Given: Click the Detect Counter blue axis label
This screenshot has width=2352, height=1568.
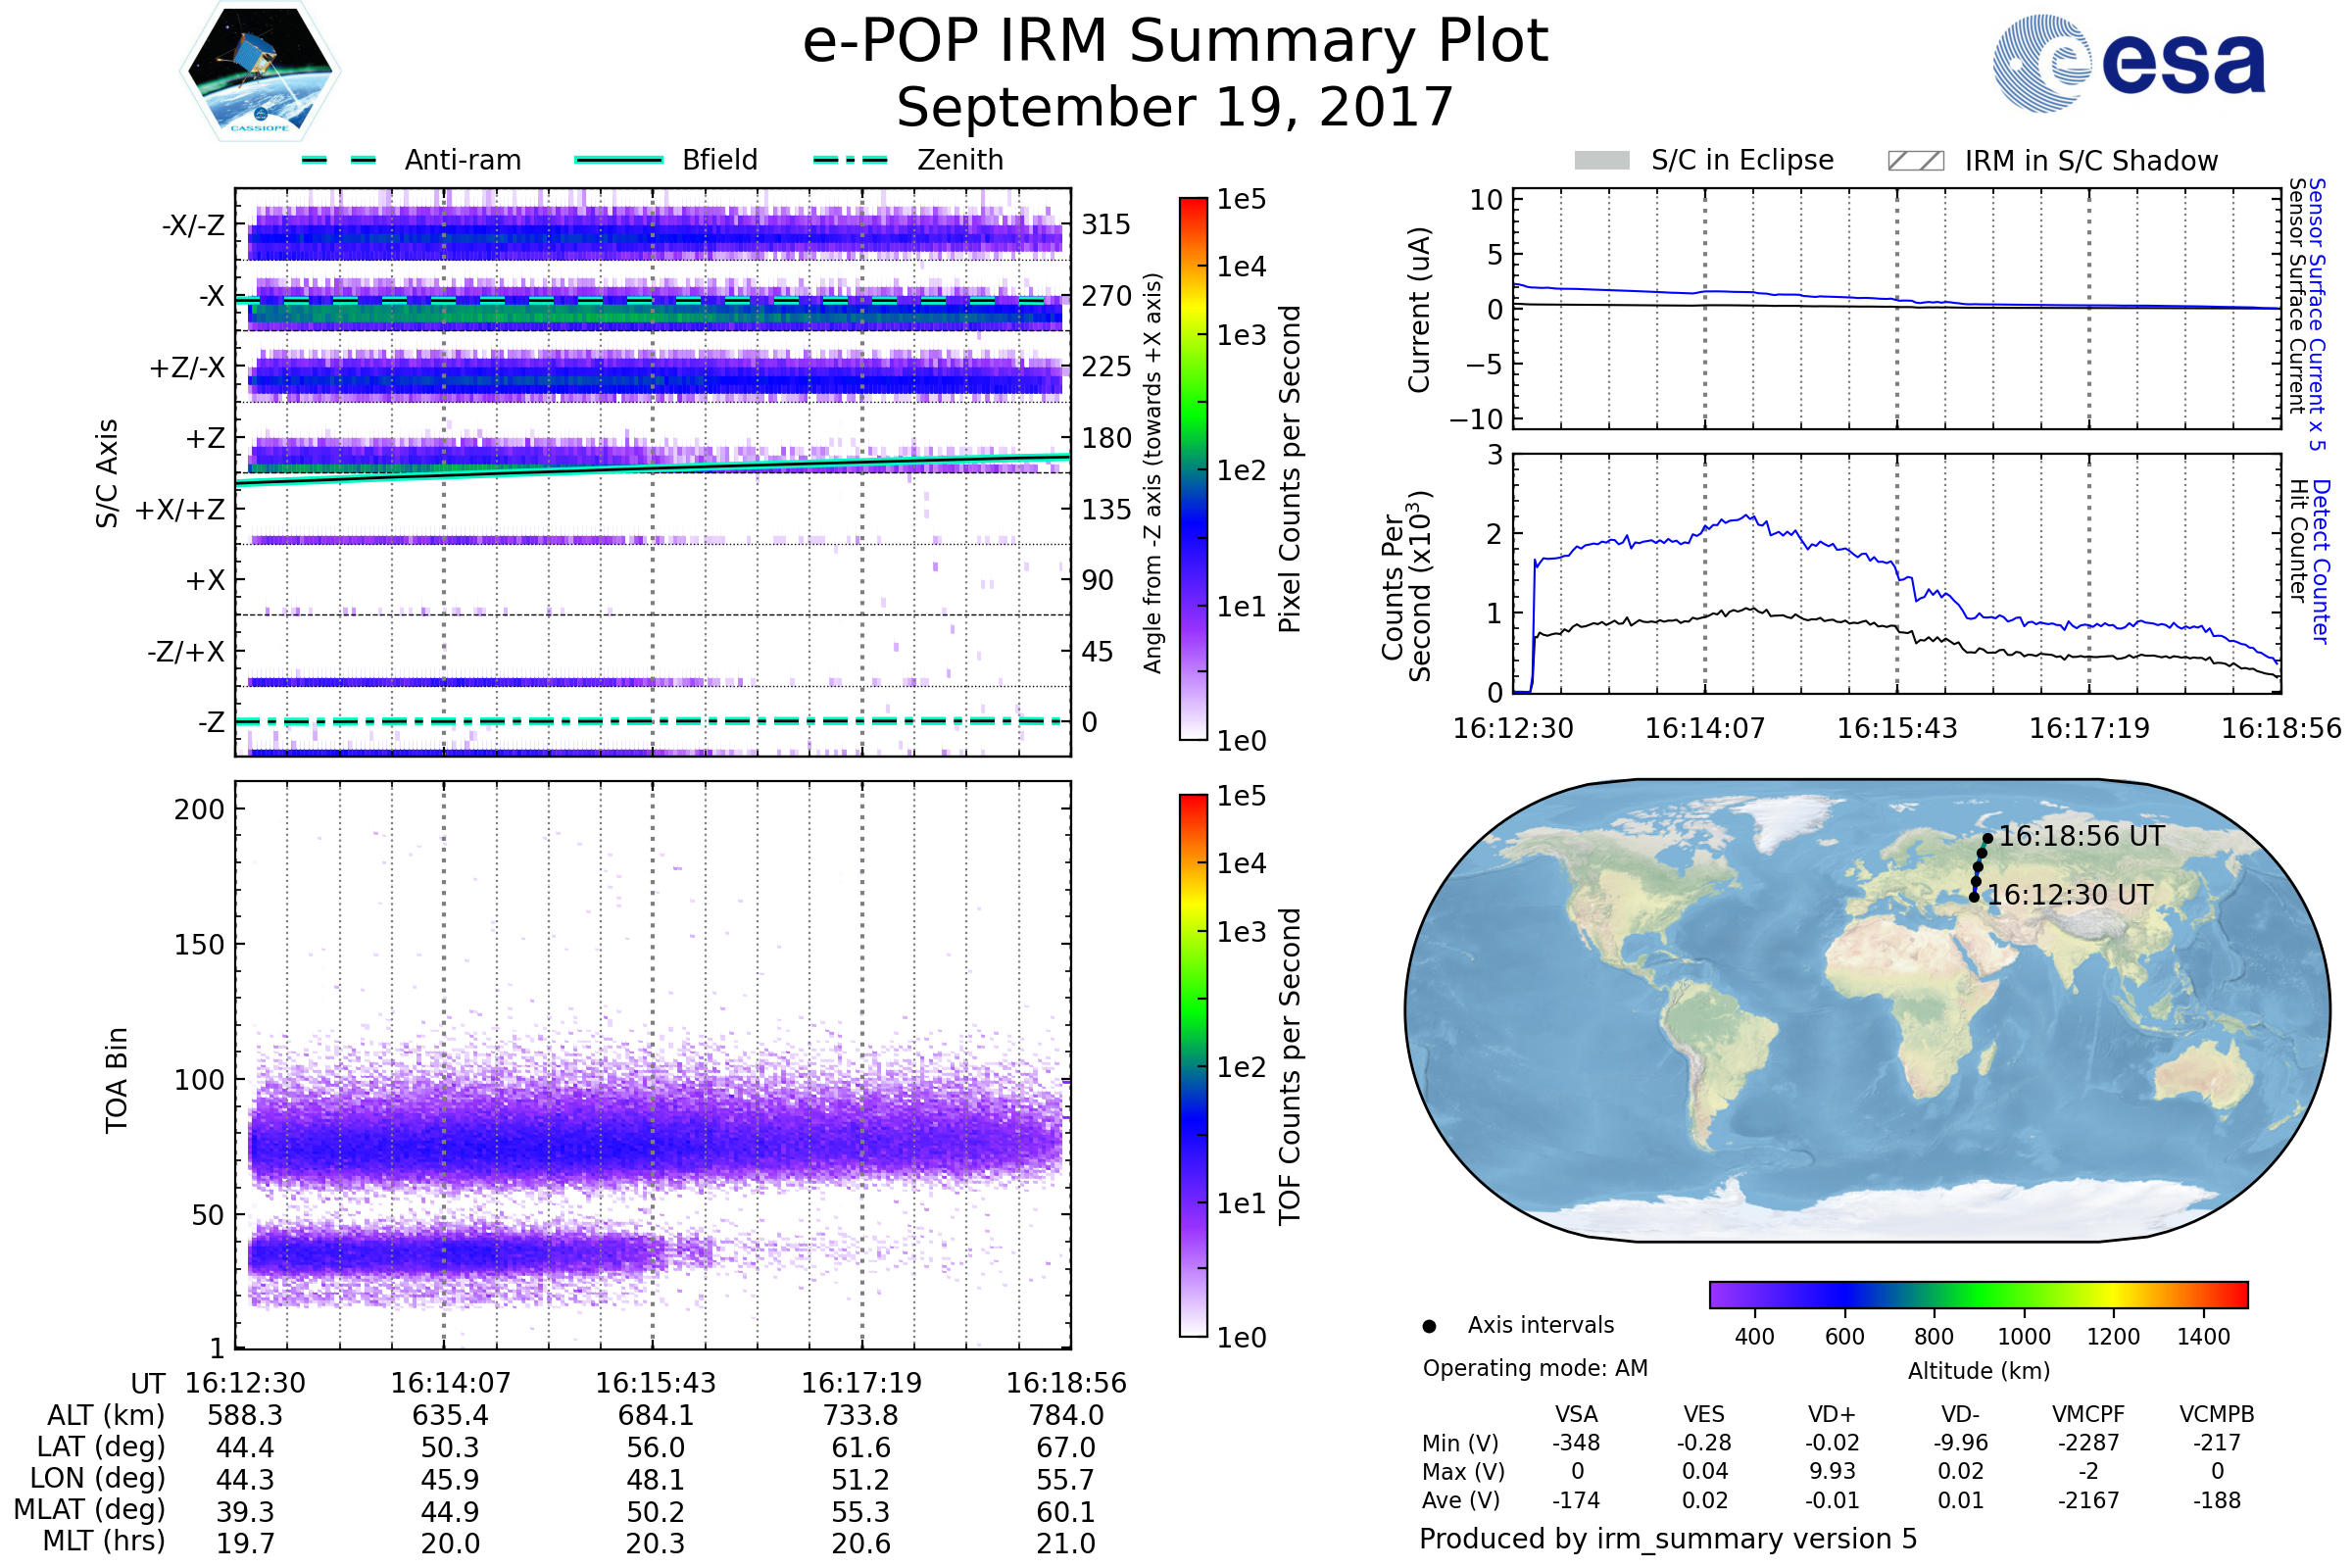Looking at the screenshot, I should (x=2321, y=560).
